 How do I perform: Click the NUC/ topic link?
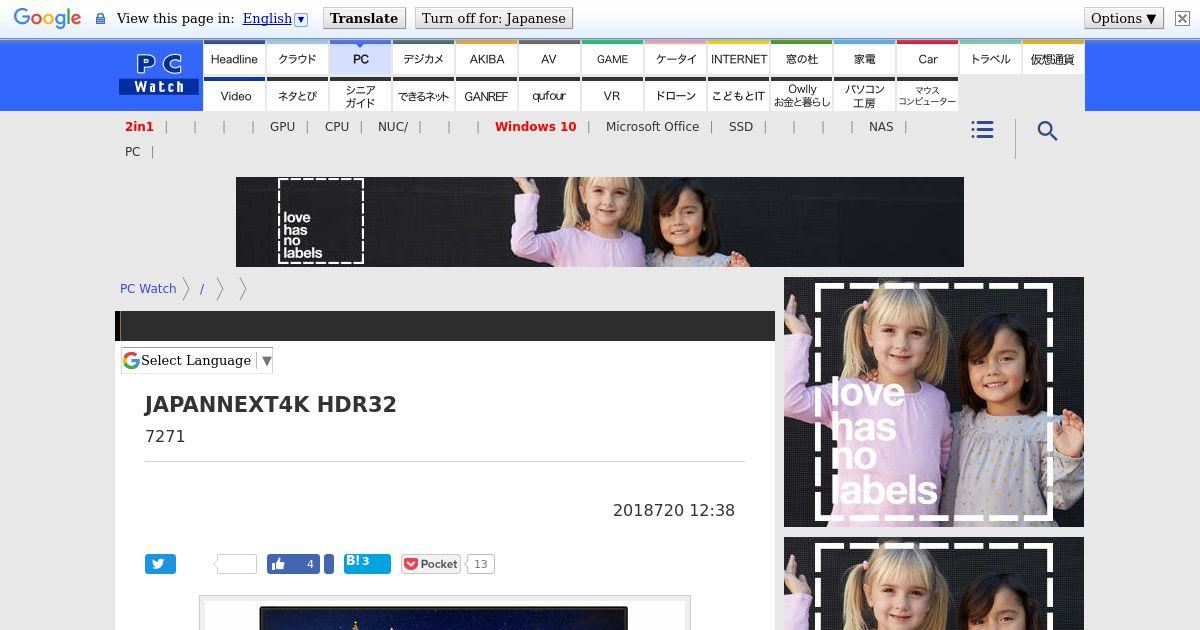point(393,126)
